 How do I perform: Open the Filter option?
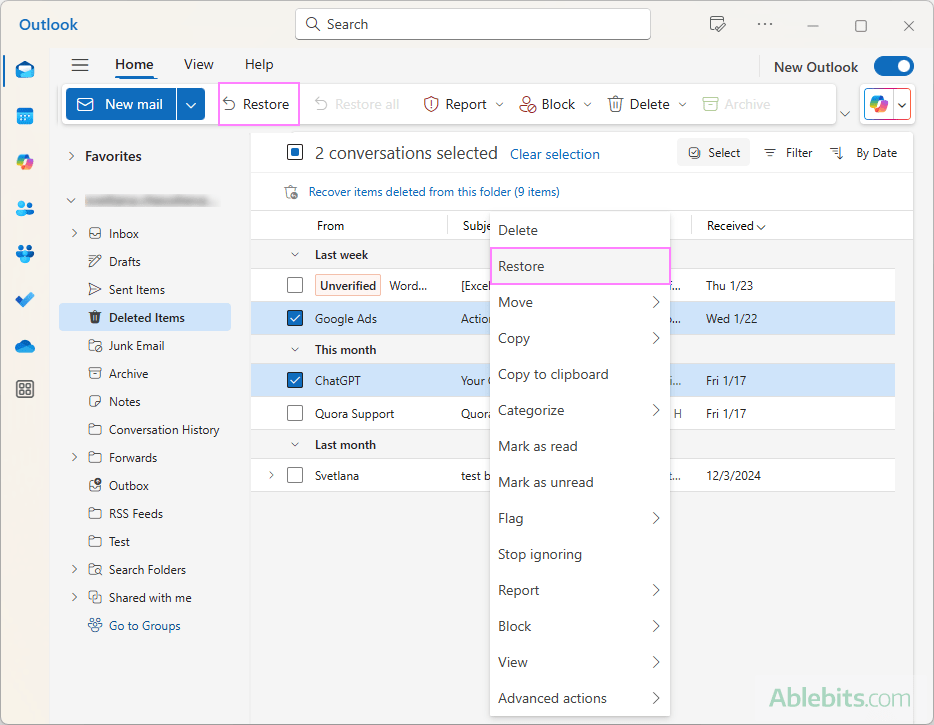click(x=788, y=153)
